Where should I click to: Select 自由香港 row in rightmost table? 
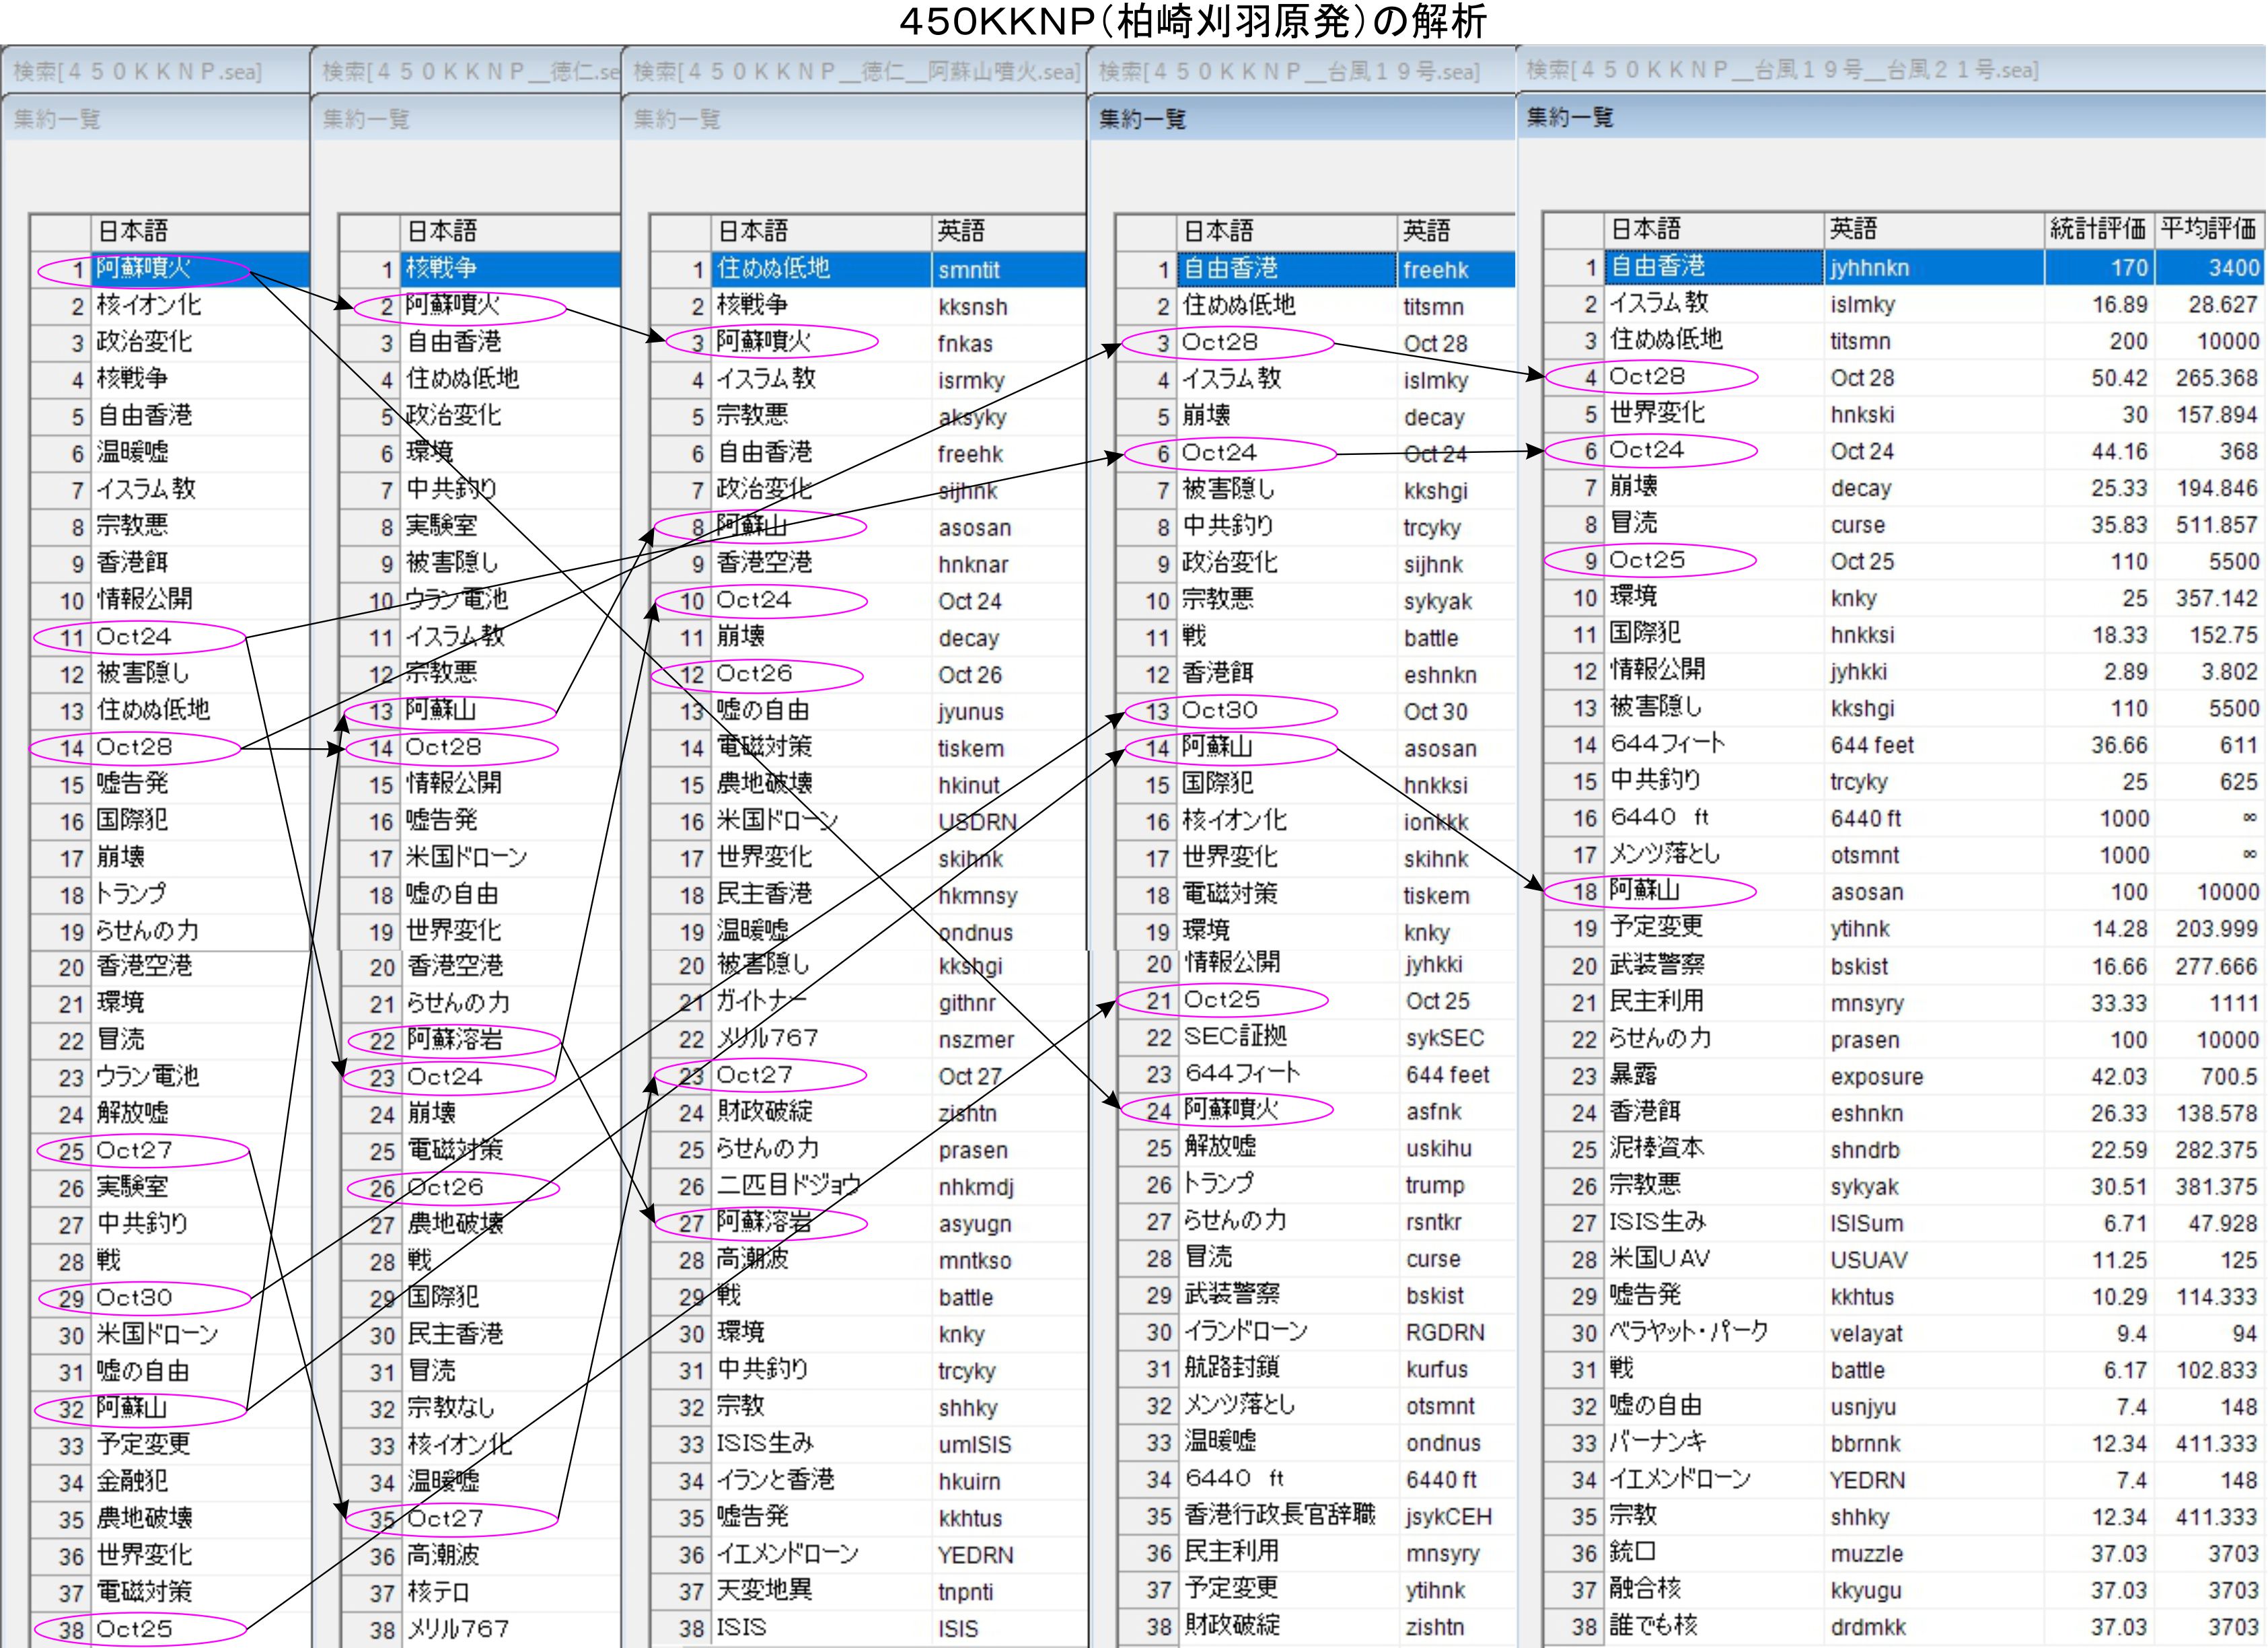(1660, 267)
